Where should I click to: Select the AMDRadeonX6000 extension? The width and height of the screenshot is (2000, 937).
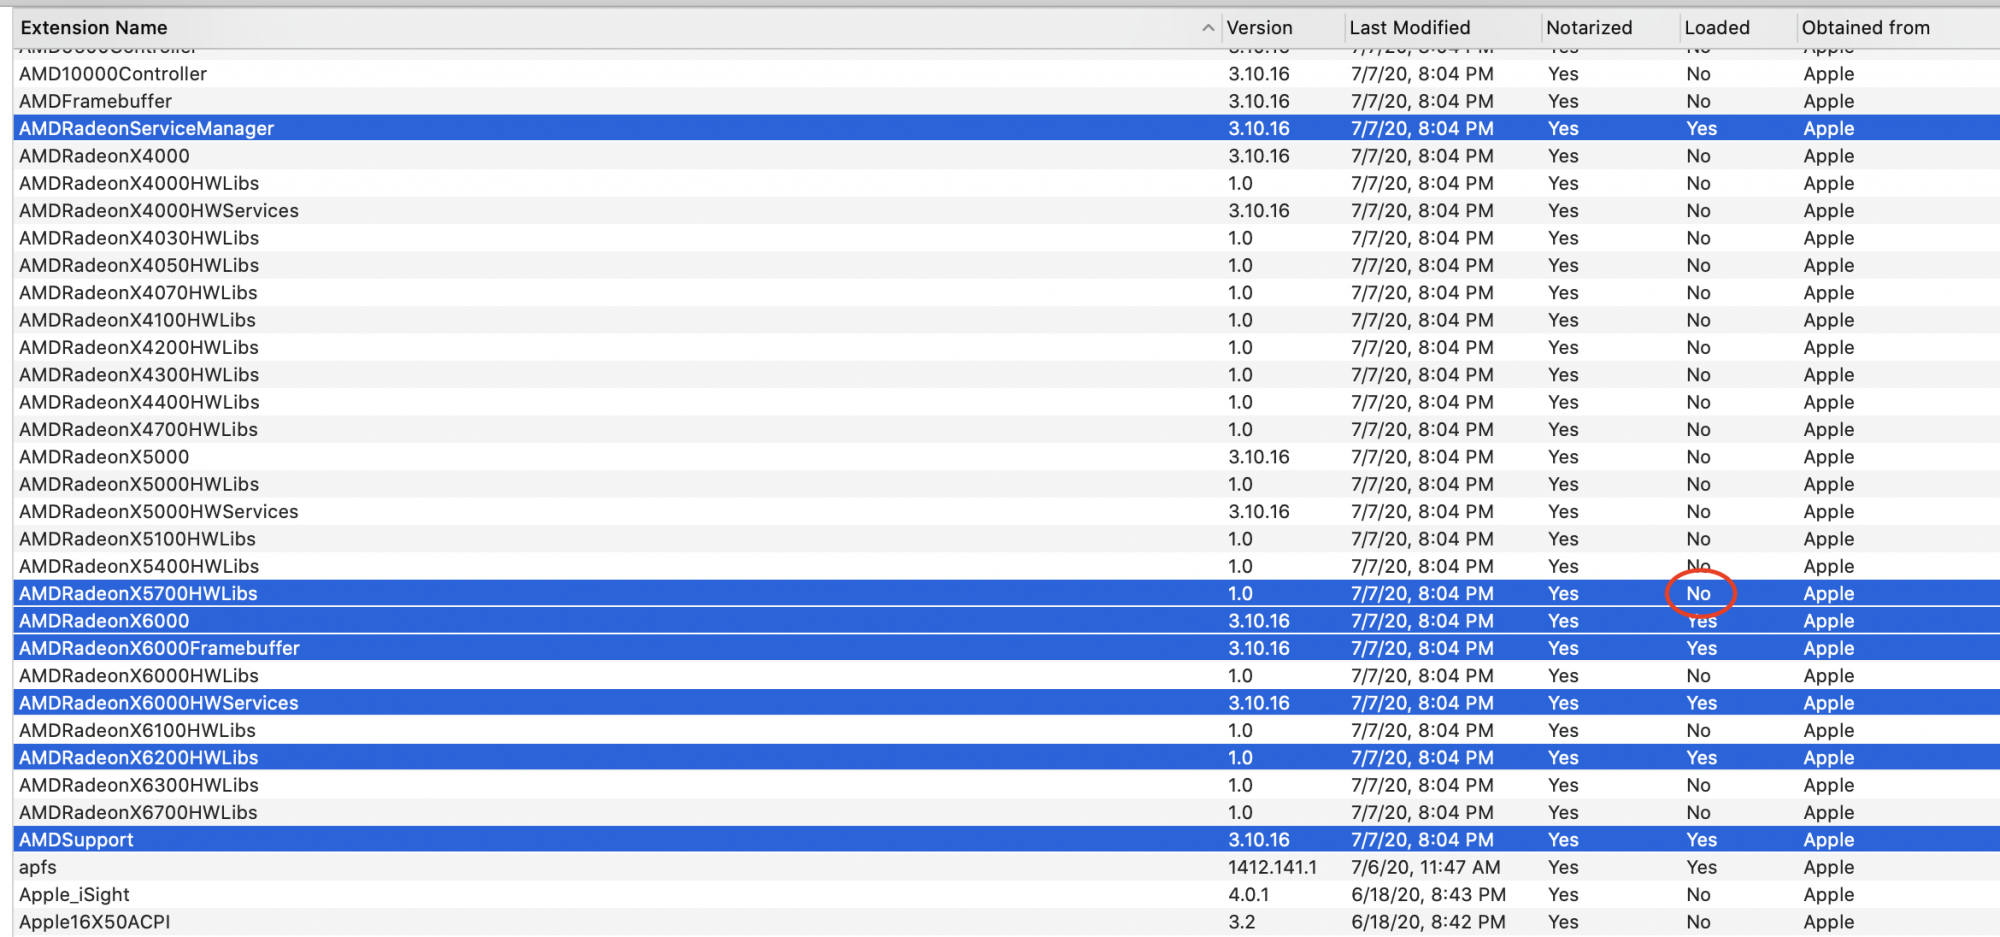point(1006,621)
